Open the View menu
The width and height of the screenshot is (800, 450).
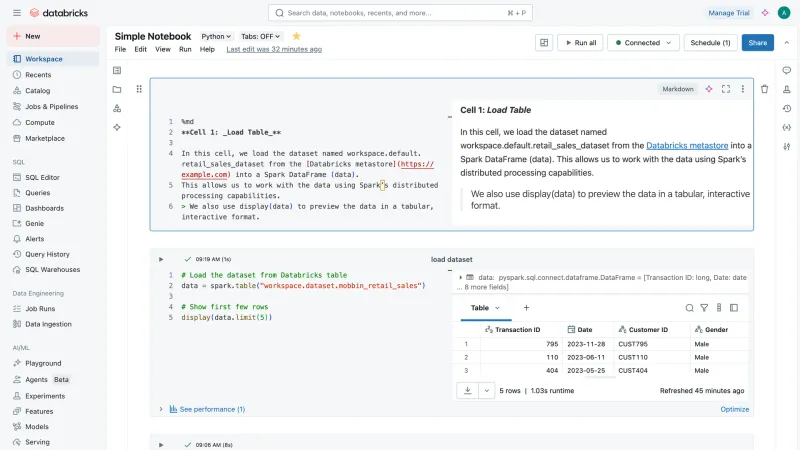[163, 49]
